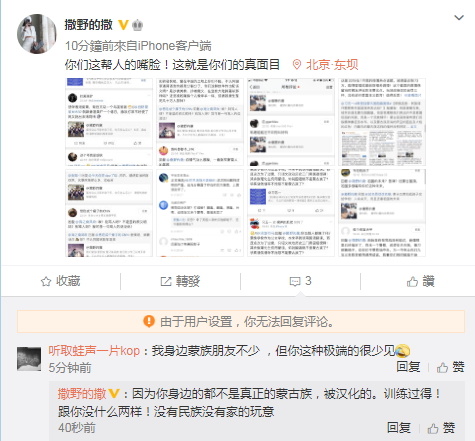475x441 pixels.
Task: Open 撒野的撒 profile from post header
Action: [x=89, y=25]
